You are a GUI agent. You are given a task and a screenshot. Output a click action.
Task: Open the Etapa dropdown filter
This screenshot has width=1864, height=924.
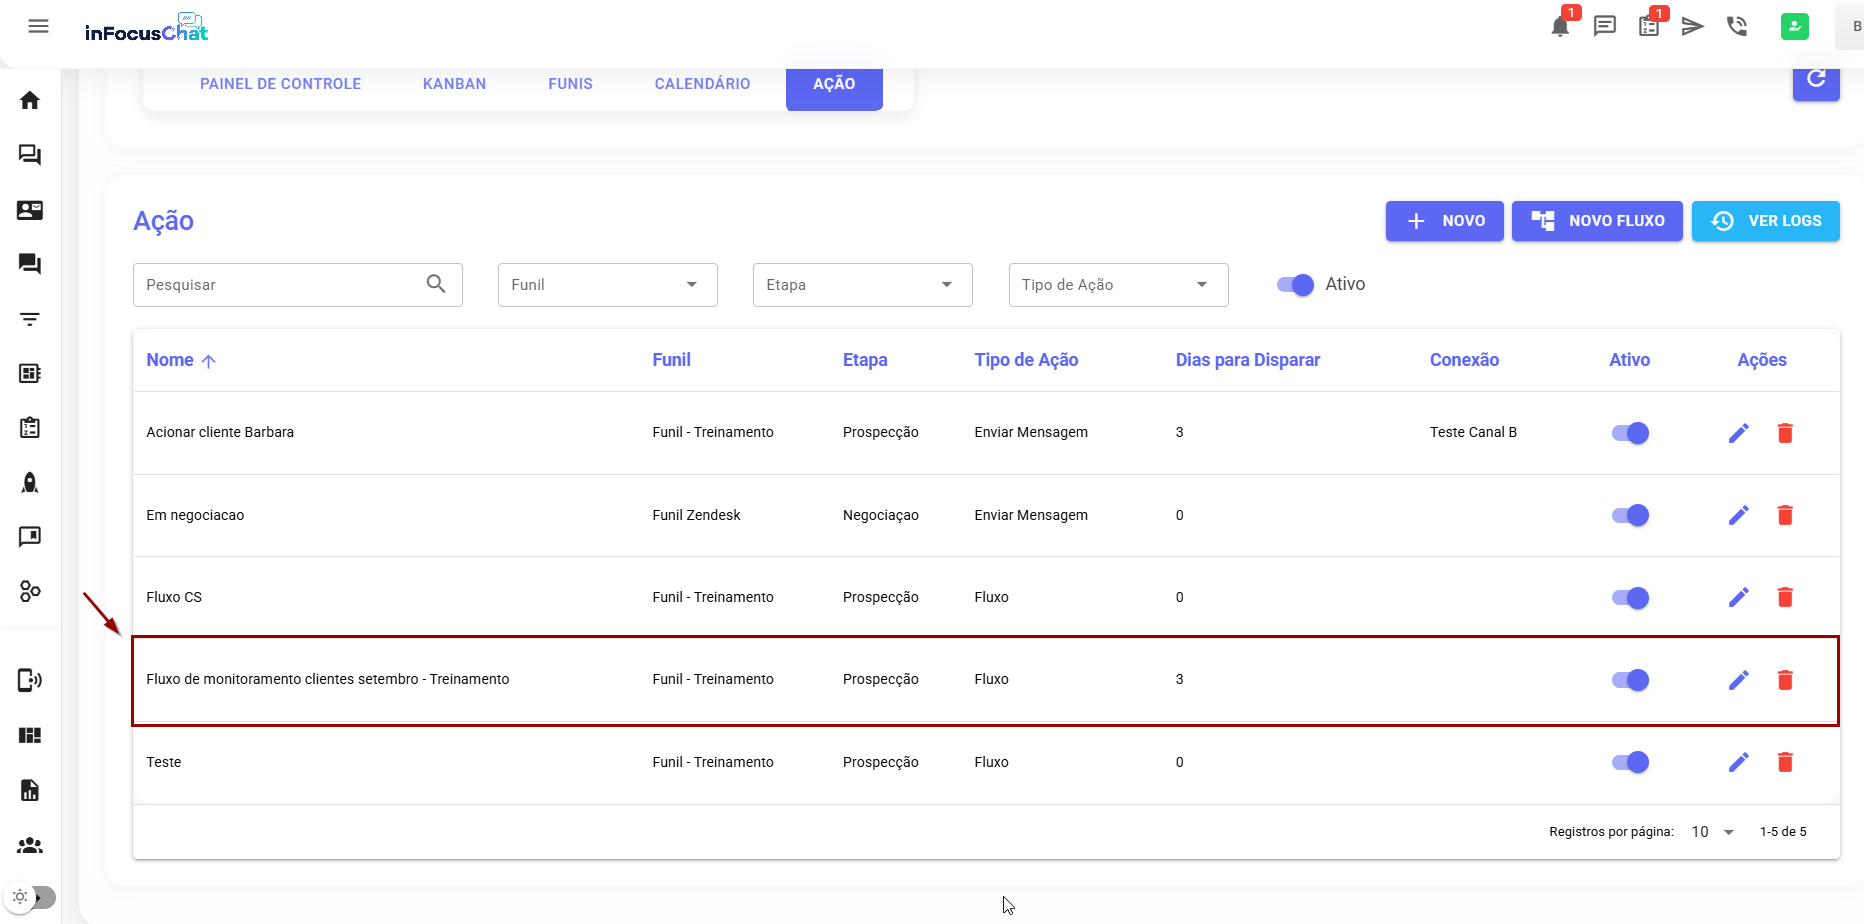coord(862,285)
